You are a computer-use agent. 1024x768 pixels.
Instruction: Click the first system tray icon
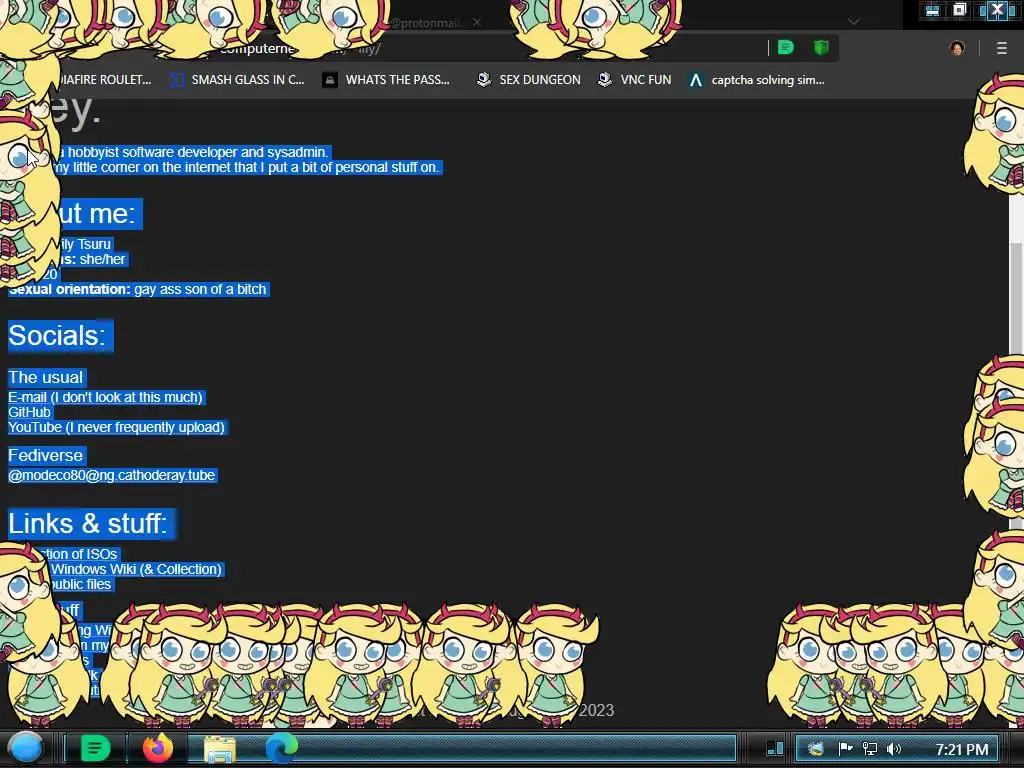pos(816,748)
